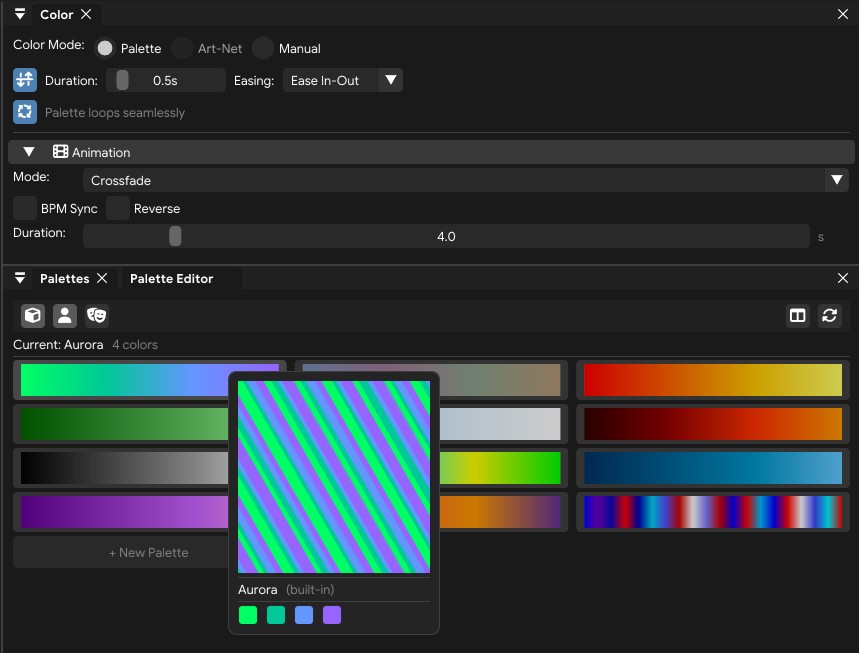Click the "(built-in)" label in the preview
The height and width of the screenshot is (653, 859).
coord(310,589)
